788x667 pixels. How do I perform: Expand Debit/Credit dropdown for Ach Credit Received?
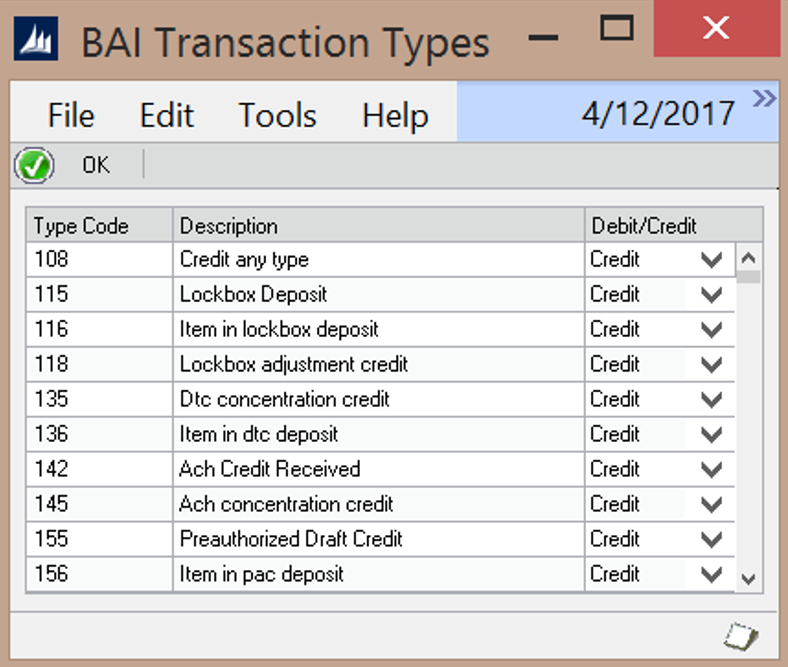click(x=711, y=470)
